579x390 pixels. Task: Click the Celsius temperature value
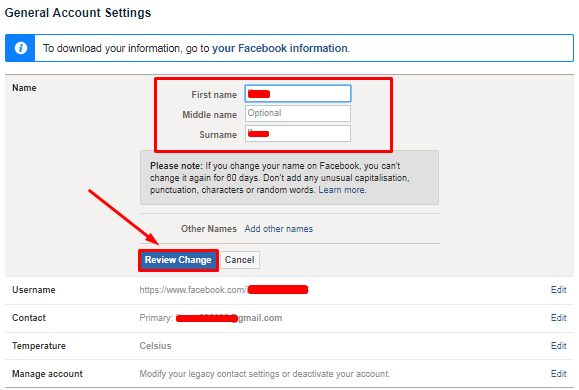(x=155, y=346)
